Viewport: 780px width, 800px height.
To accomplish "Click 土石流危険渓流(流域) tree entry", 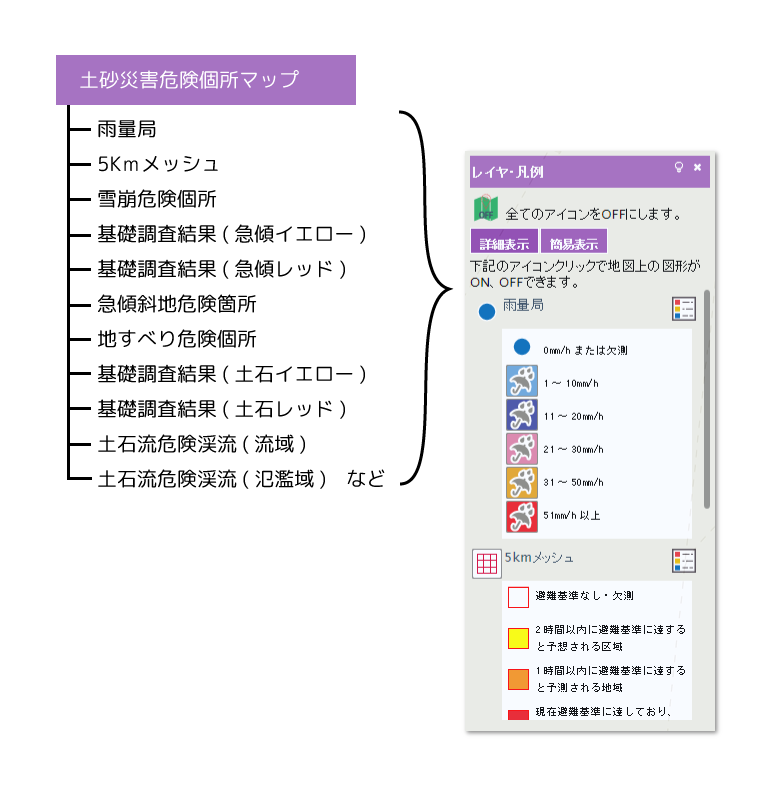I will [203, 444].
